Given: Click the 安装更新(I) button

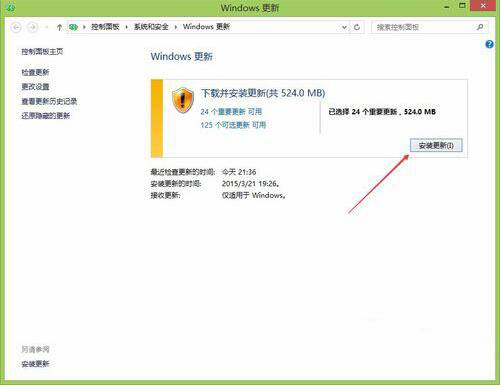Looking at the screenshot, I should [436, 145].
